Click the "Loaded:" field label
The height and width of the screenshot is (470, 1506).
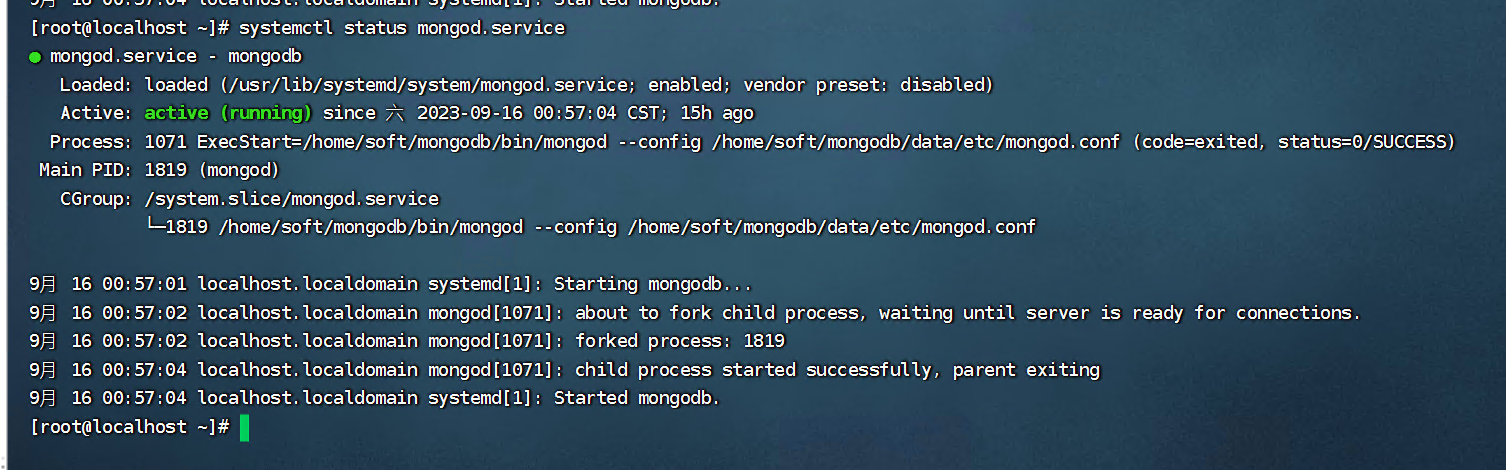[96, 85]
